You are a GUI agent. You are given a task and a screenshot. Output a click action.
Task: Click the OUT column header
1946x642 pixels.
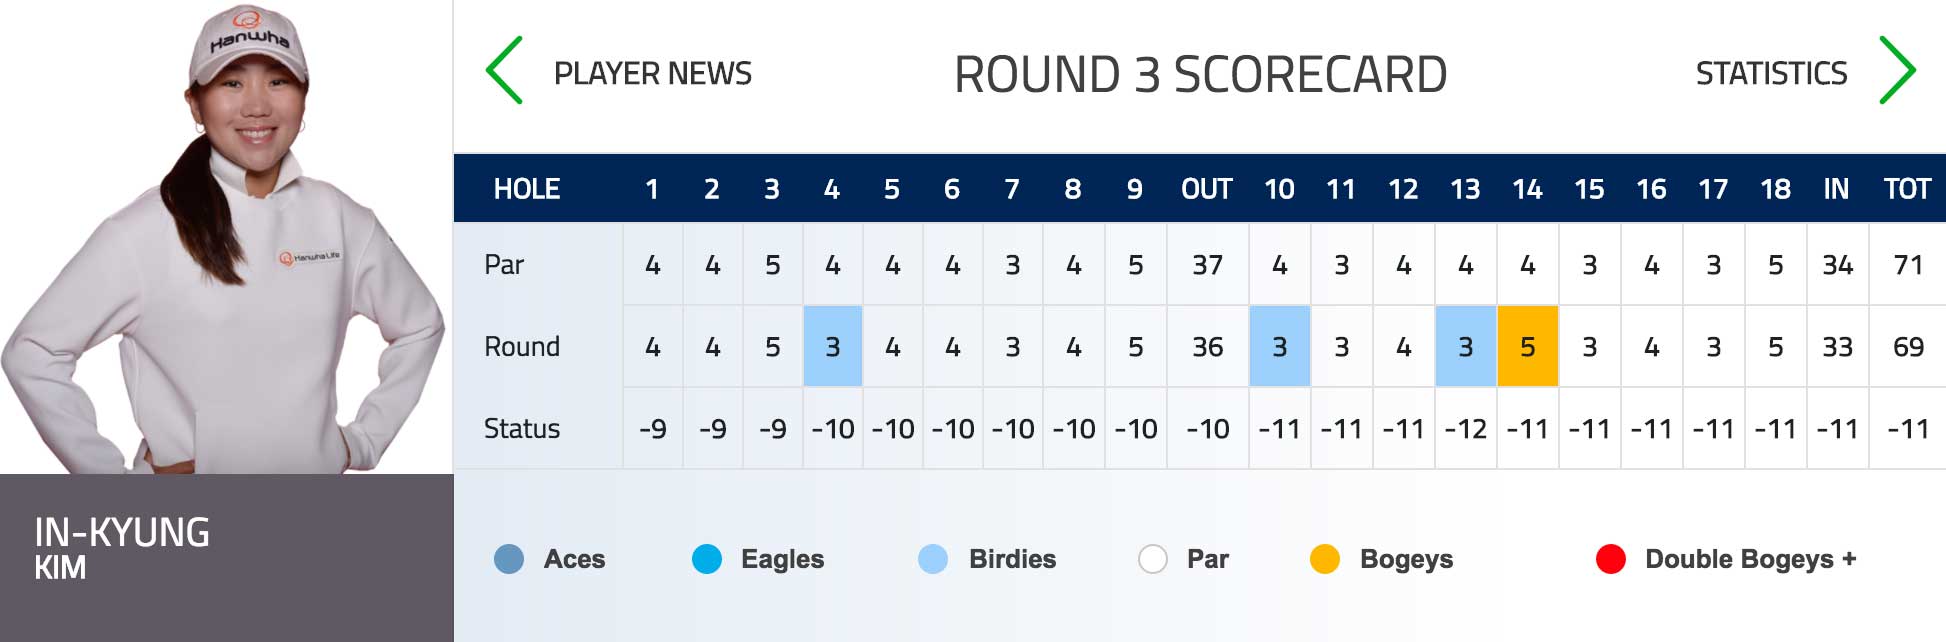(x=1206, y=189)
